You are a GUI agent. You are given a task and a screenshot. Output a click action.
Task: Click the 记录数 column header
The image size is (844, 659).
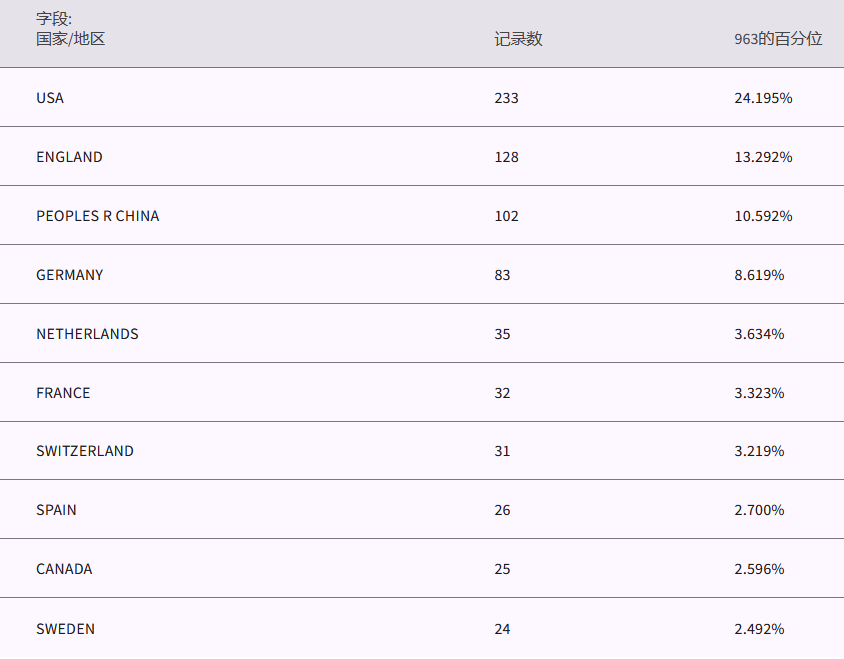click(518, 39)
